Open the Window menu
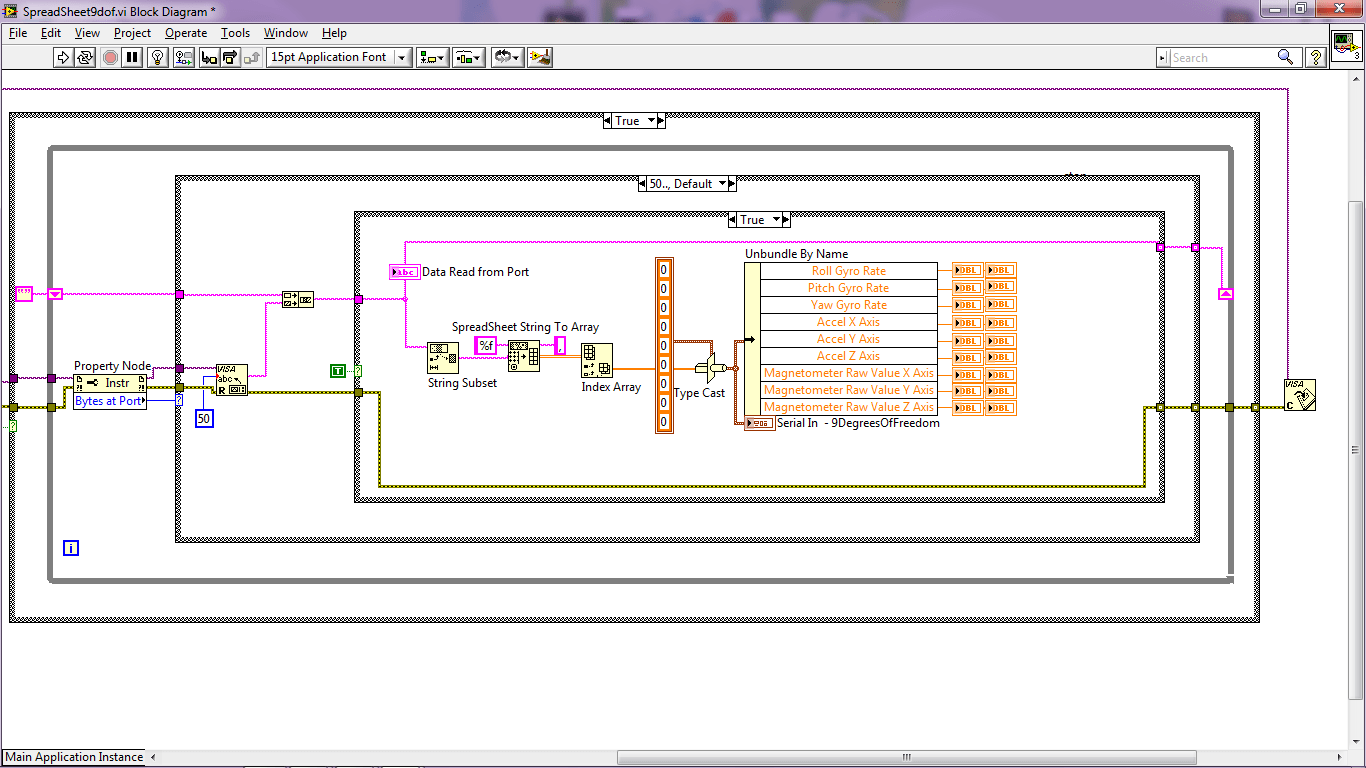Image resolution: width=1366 pixels, height=768 pixels. tap(286, 33)
